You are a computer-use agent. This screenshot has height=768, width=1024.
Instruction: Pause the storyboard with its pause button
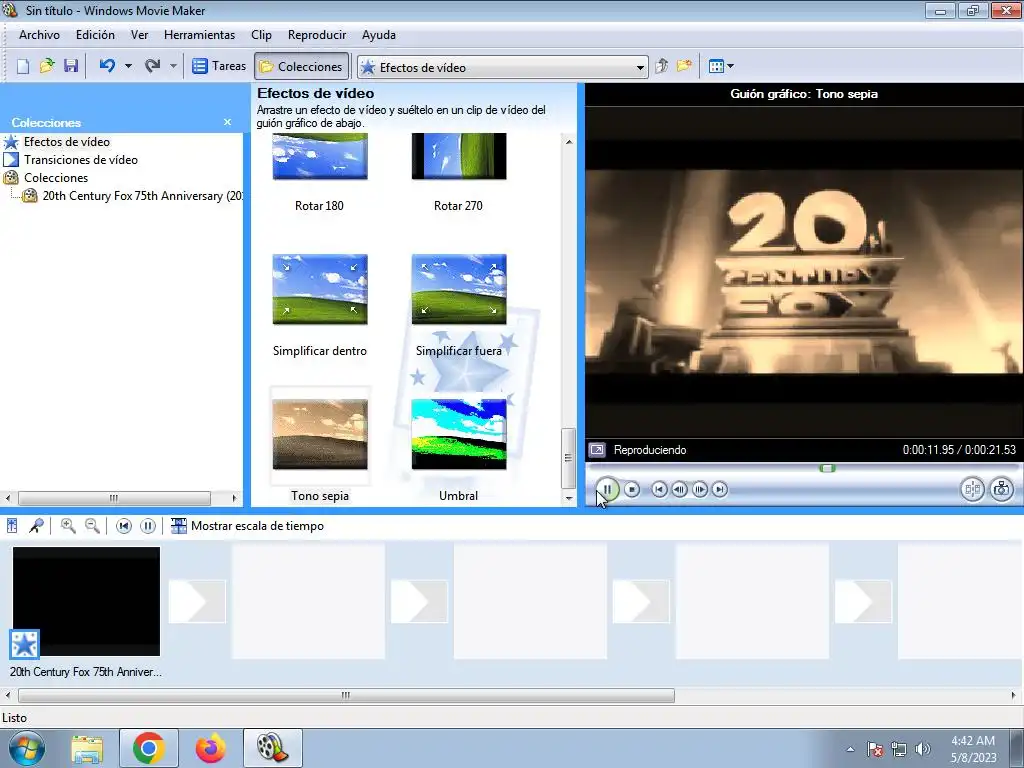(148, 526)
